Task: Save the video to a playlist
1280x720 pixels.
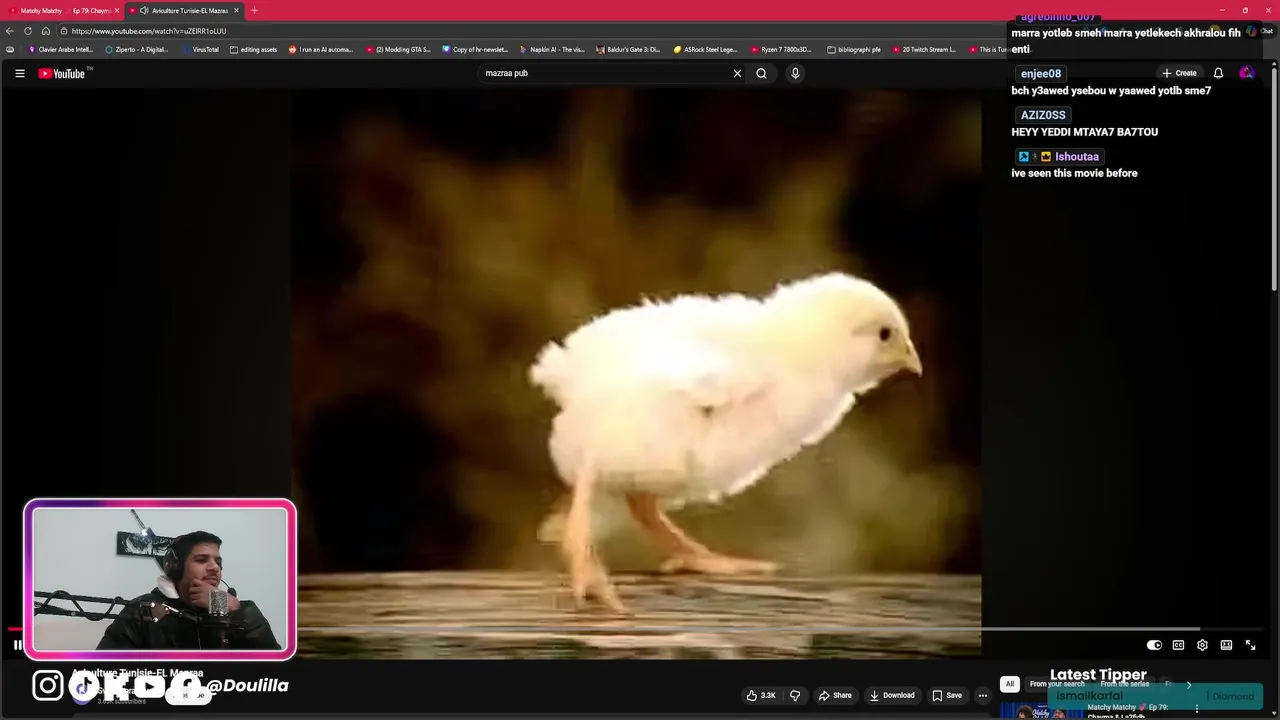Action: coord(947,695)
